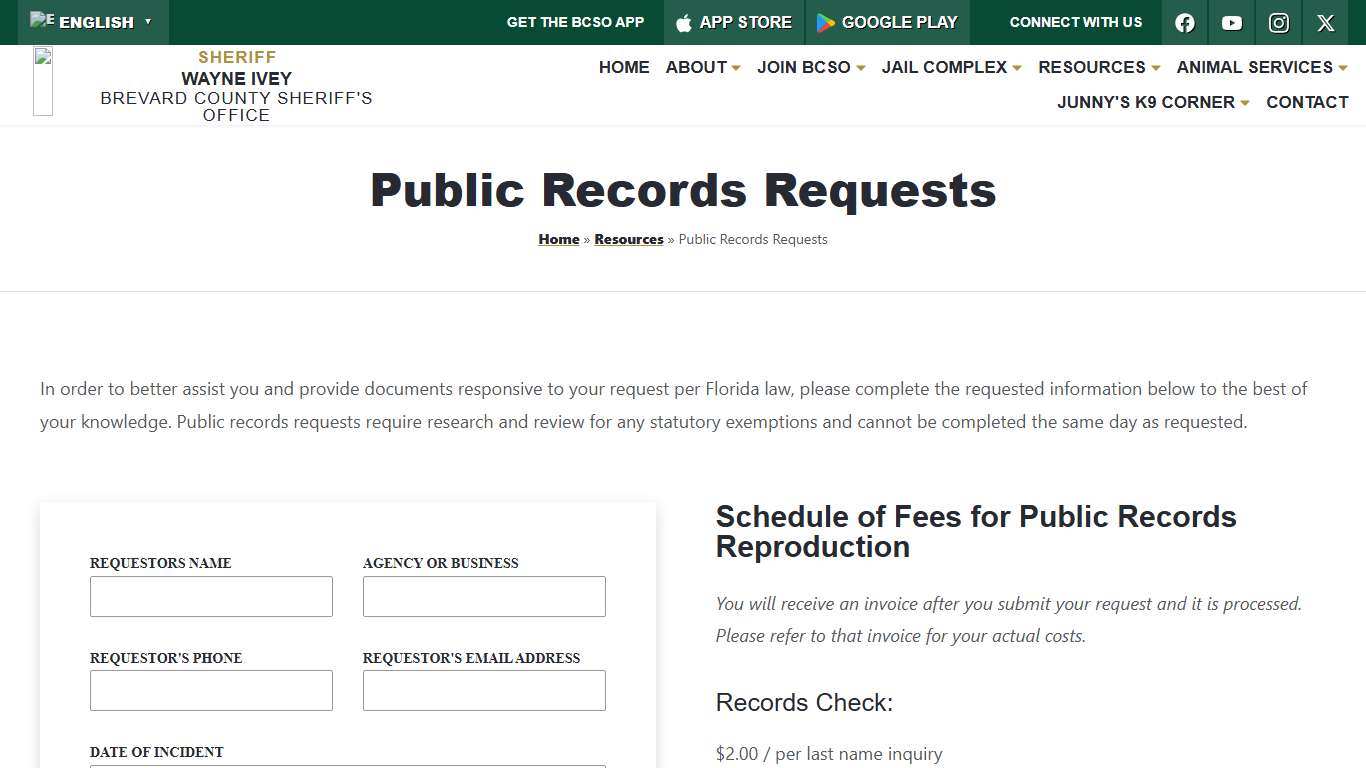
Task: Open the Instagram profile icon
Action: pos(1278,22)
